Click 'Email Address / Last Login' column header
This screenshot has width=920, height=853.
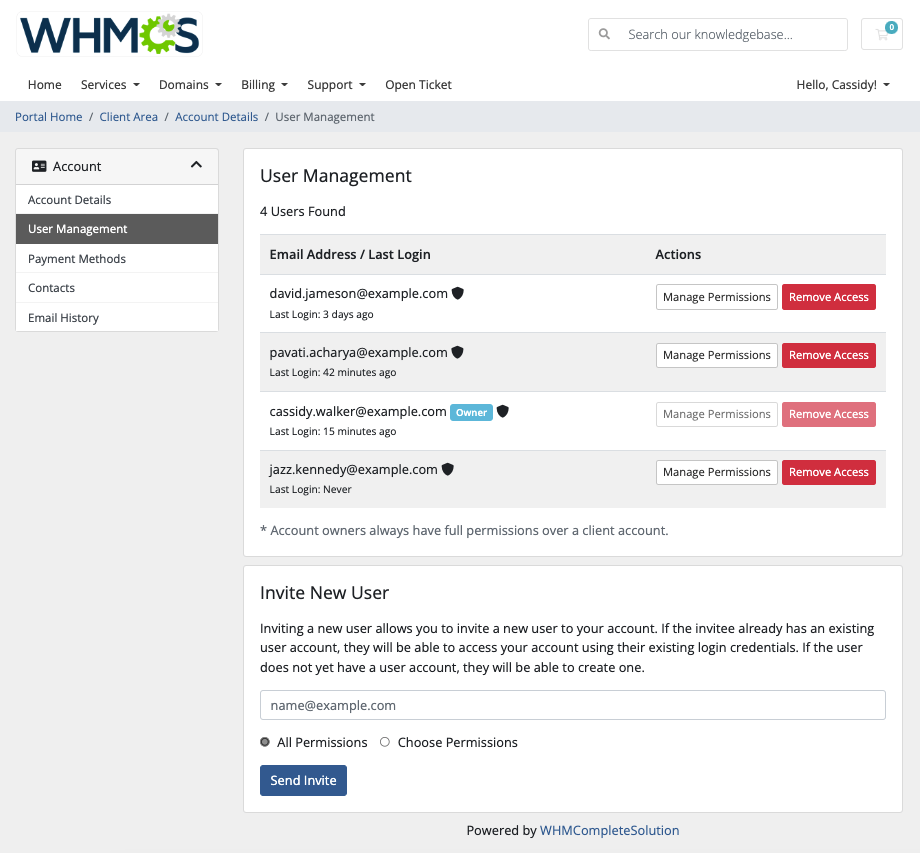coord(350,254)
